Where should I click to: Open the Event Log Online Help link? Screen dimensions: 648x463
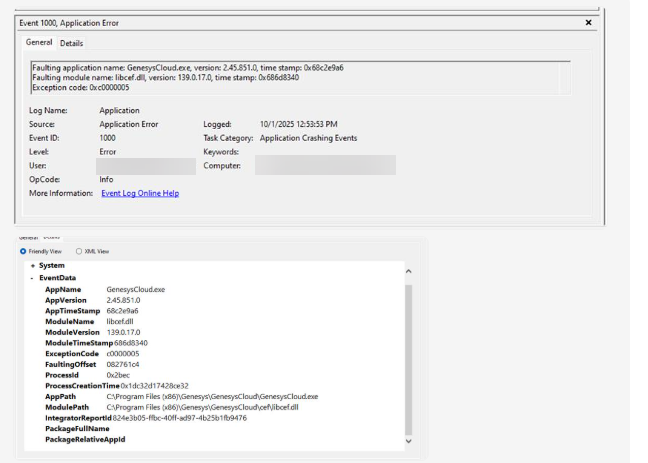pyautogui.click(x=140, y=193)
